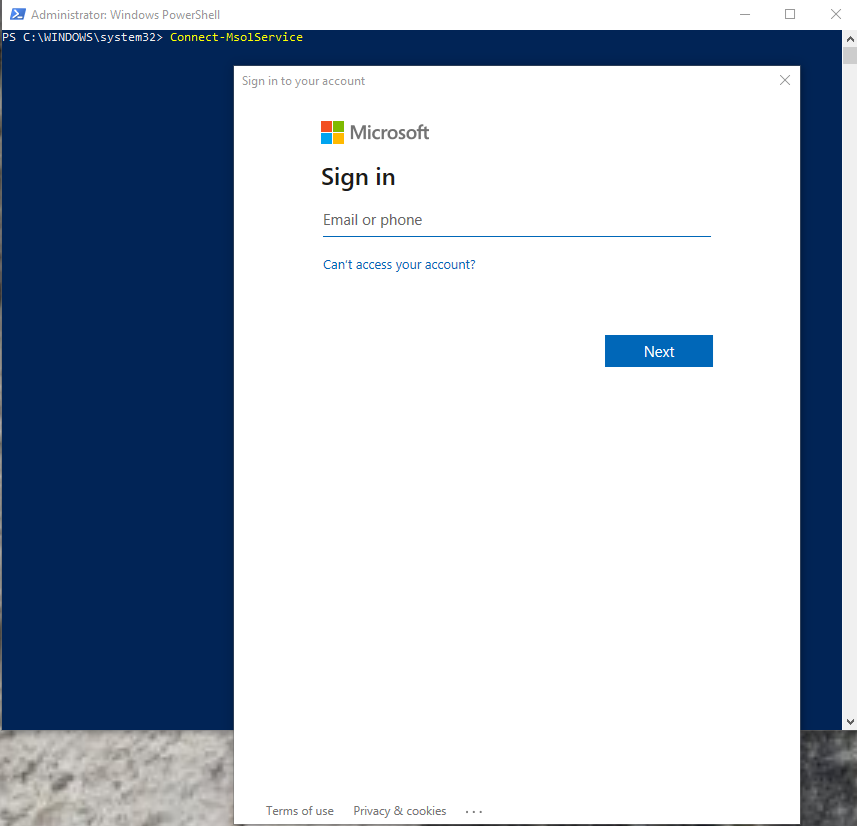The width and height of the screenshot is (857, 826).
Task: Close the Sign in to your account dialog
Action: point(785,80)
